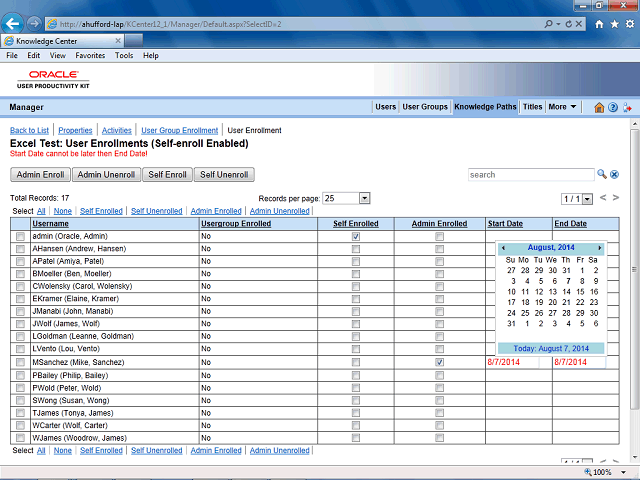Click the Admin Enroll button
This screenshot has height=480, width=640.
coord(40,175)
